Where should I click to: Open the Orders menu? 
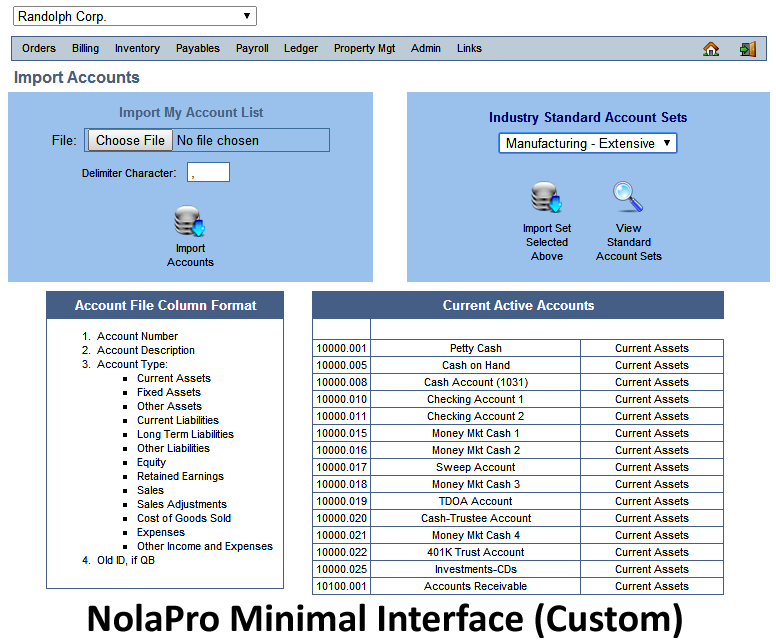(39, 48)
